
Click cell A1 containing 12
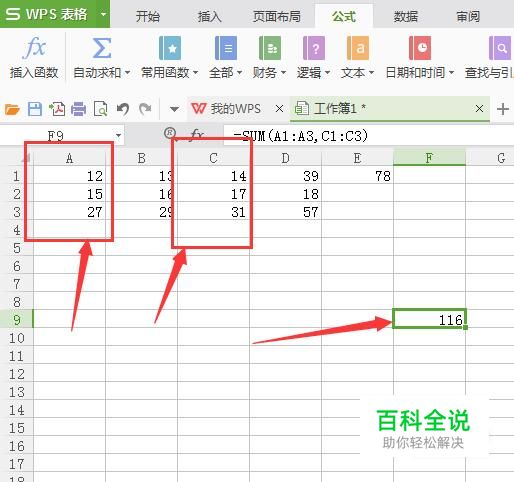(x=69, y=176)
